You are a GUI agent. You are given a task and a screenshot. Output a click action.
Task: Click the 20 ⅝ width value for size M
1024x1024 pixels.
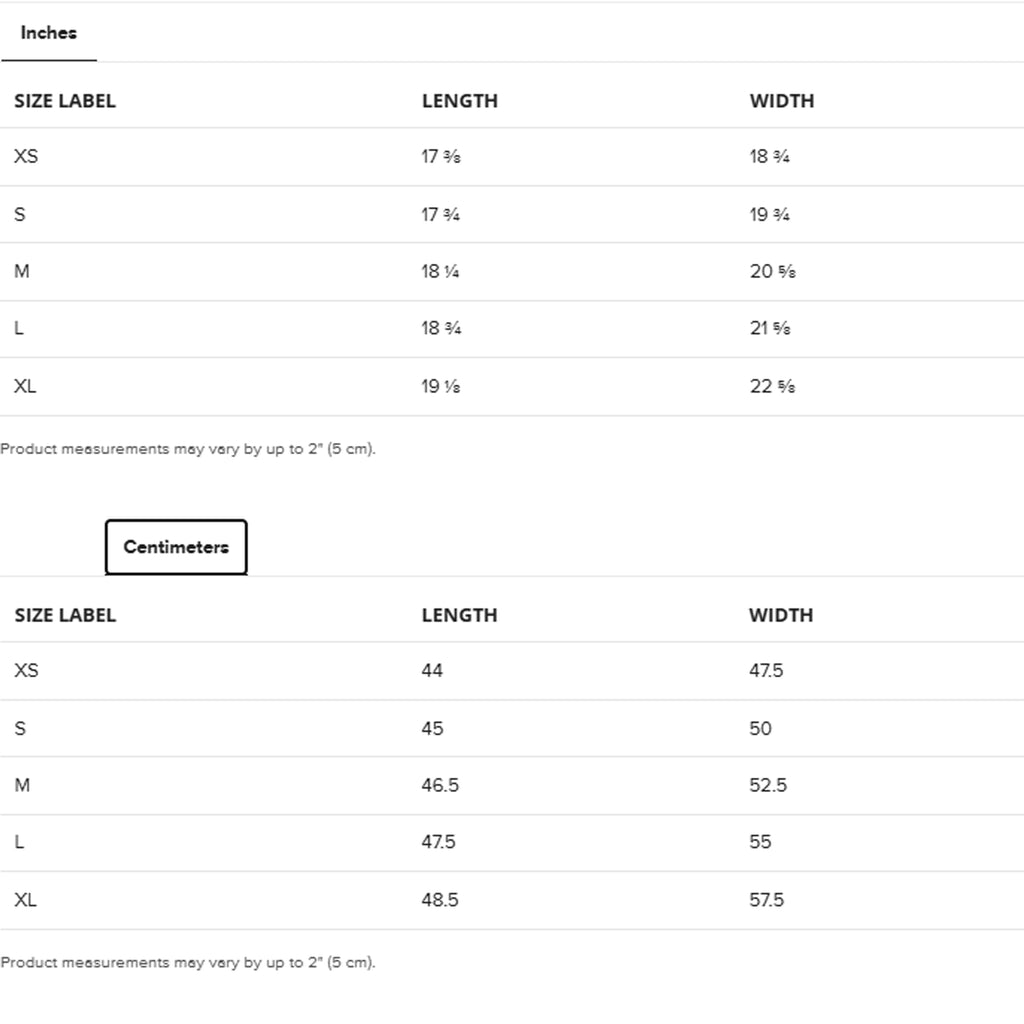point(773,271)
